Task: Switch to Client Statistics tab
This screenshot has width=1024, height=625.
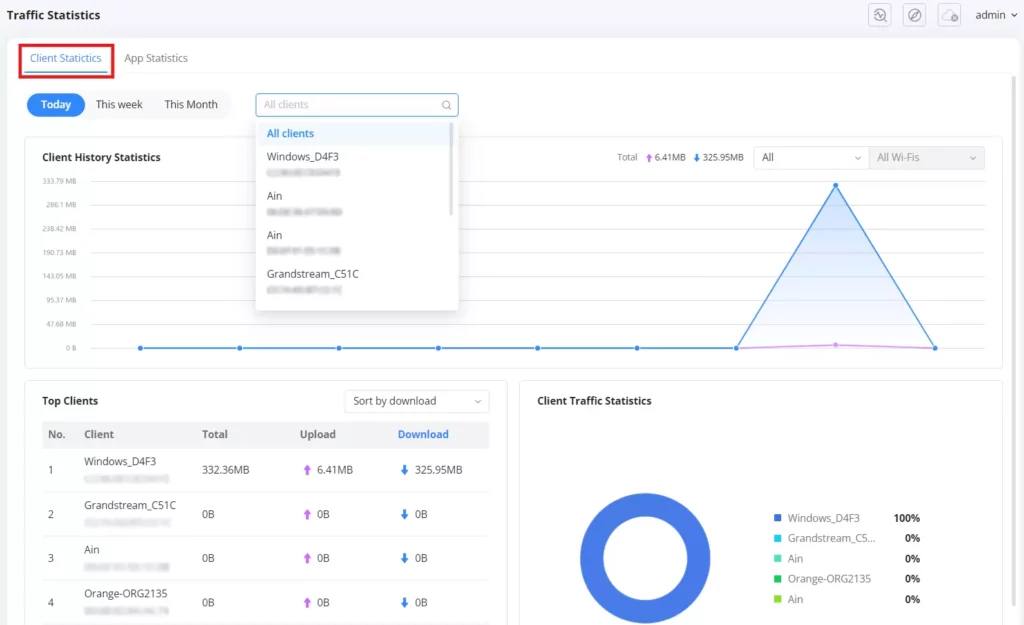Action: pos(65,58)
